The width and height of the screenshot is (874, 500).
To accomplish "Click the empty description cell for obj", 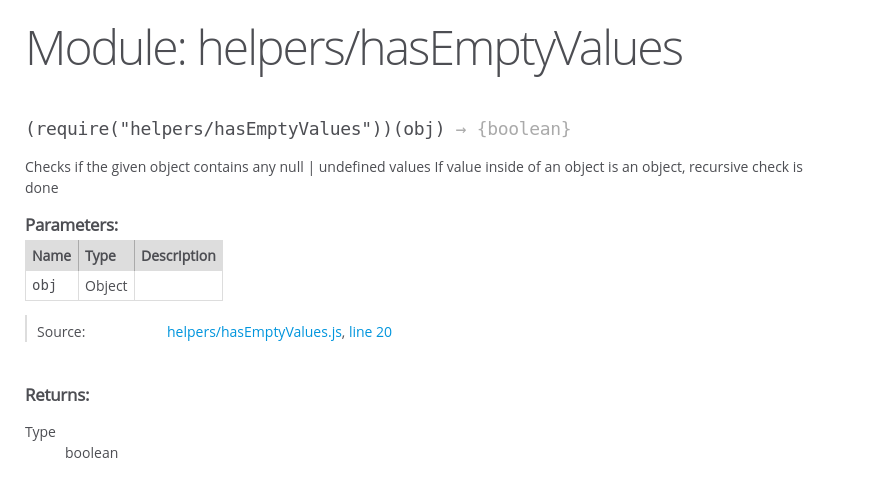I will pos(178,285).
